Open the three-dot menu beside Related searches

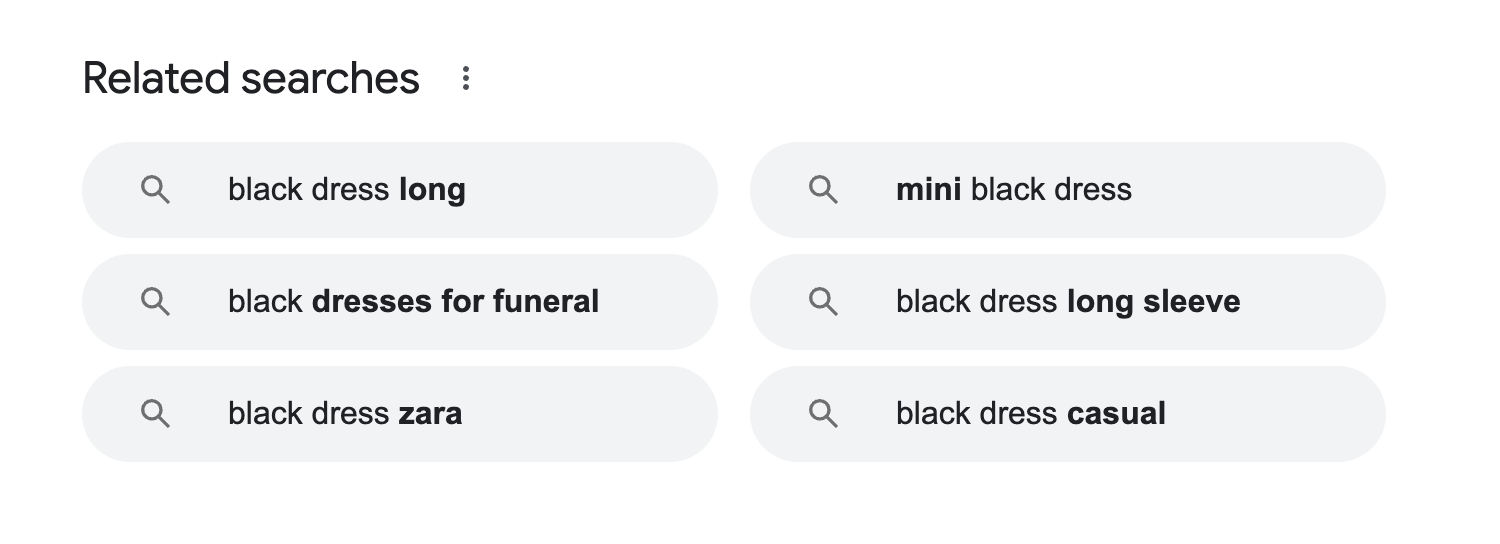click(465, 79)
